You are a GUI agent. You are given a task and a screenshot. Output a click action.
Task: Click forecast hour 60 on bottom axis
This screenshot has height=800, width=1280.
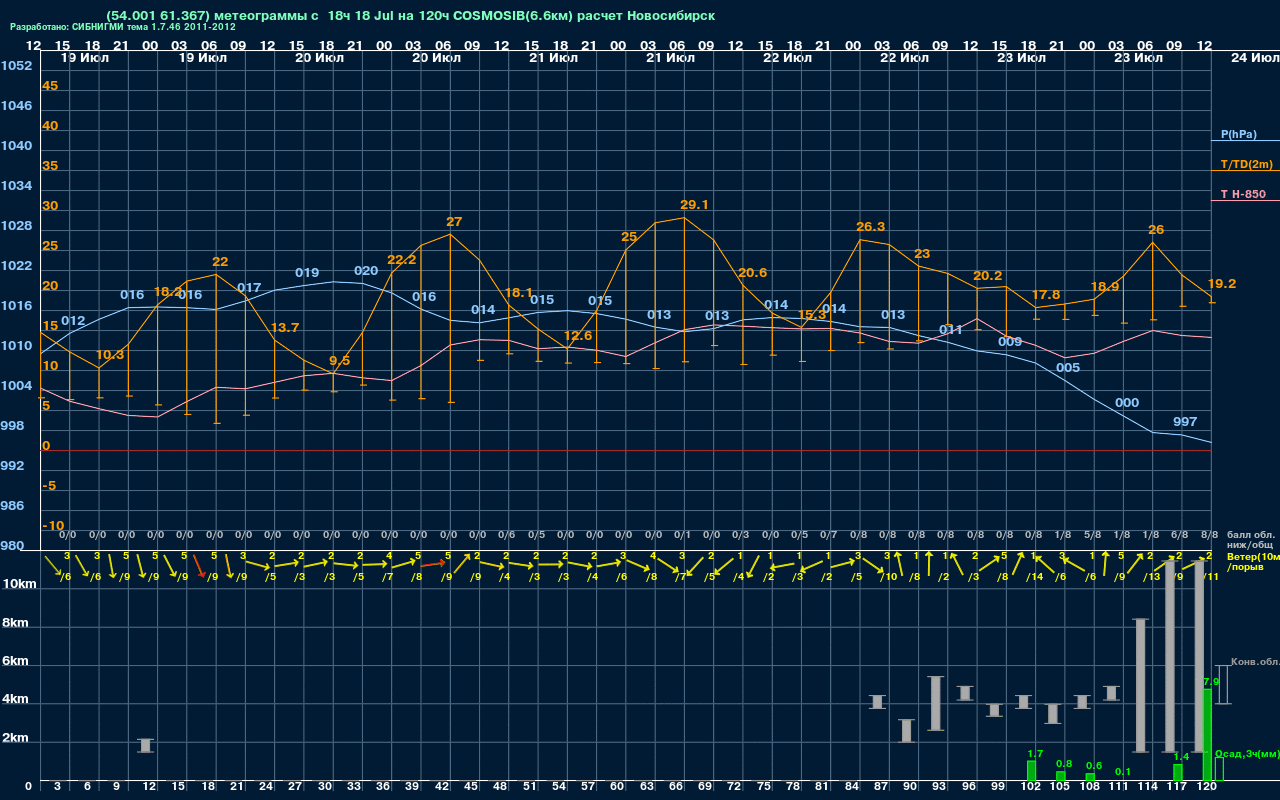pos(617,788)
